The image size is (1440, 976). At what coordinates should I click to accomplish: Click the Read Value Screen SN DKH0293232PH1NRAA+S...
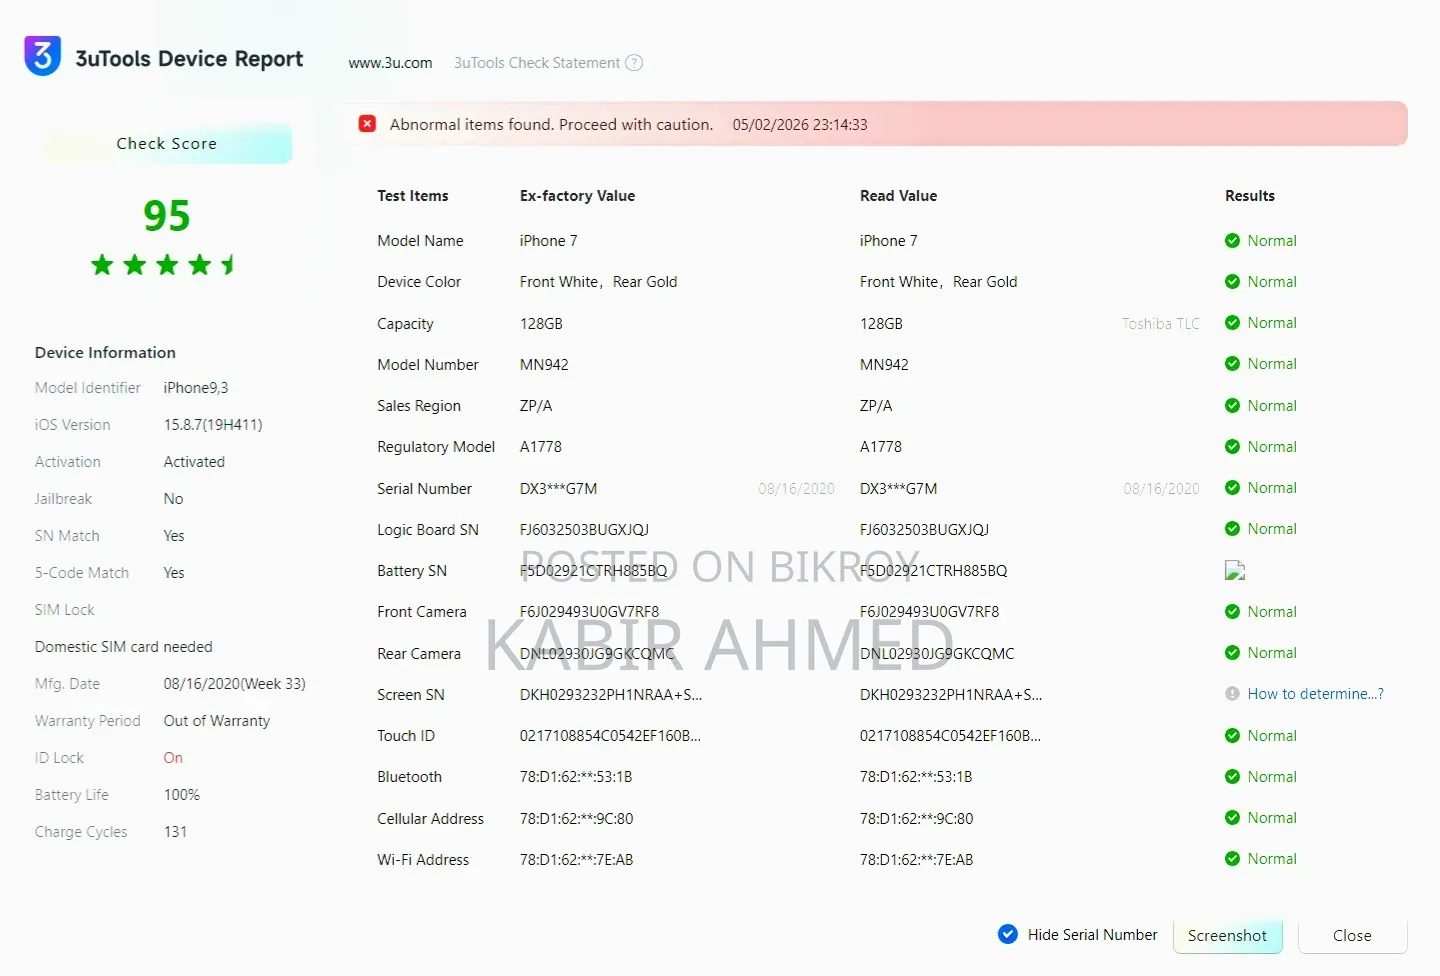(x=951, y=695)
